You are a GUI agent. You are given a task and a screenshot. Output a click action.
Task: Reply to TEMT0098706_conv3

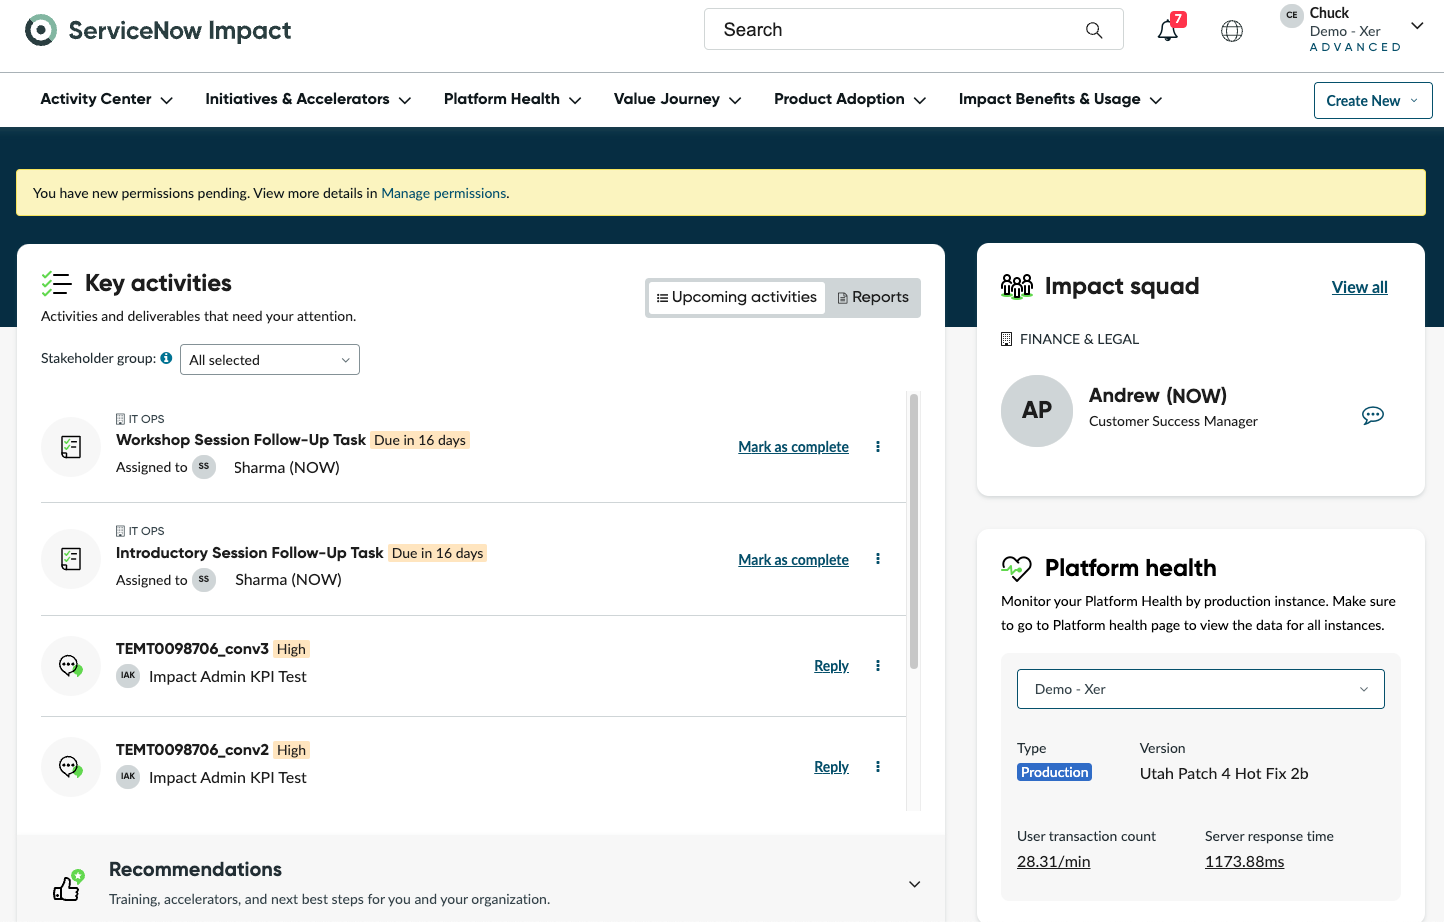(831, 666)
